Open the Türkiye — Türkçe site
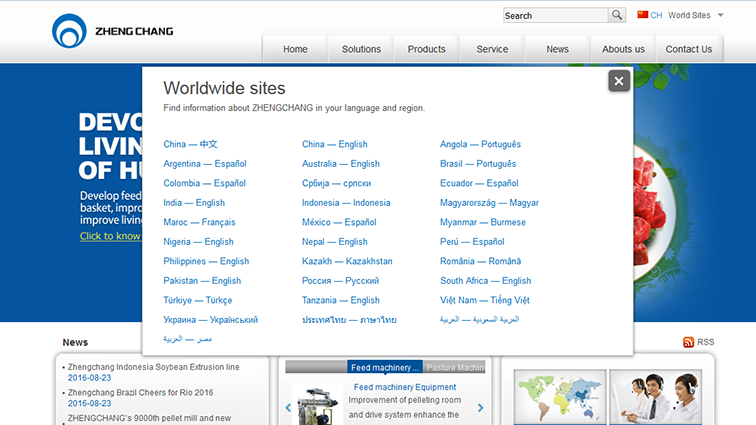This screenshot has height=425, width=756. (198, 300)
